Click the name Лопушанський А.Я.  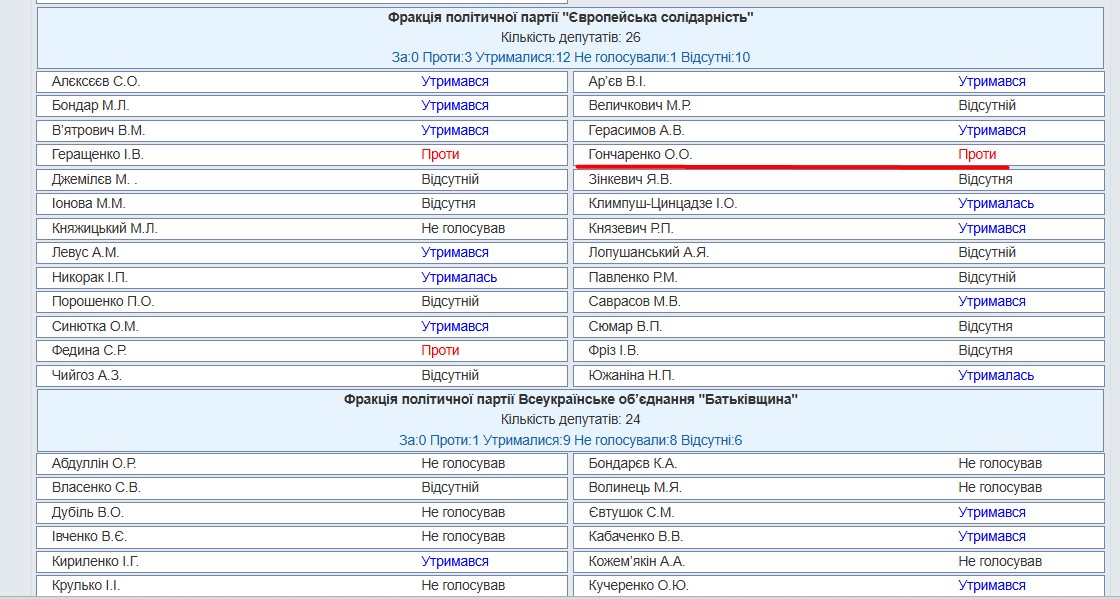coord(649,253)
